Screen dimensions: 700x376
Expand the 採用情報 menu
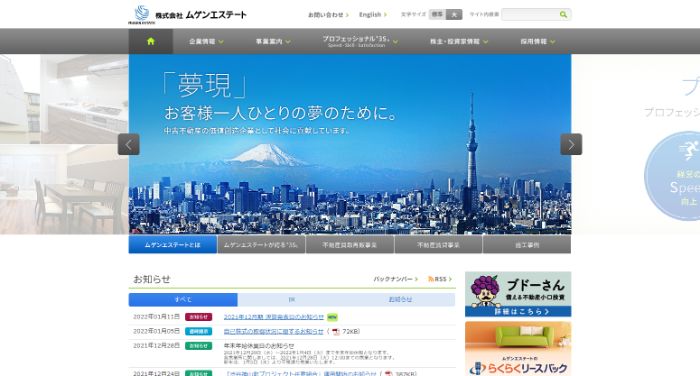click(538, 41)
